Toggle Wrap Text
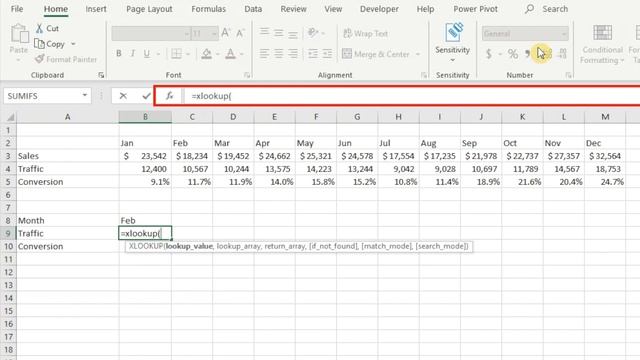Viewport: 640px width, 360px height. pos(366,33)
